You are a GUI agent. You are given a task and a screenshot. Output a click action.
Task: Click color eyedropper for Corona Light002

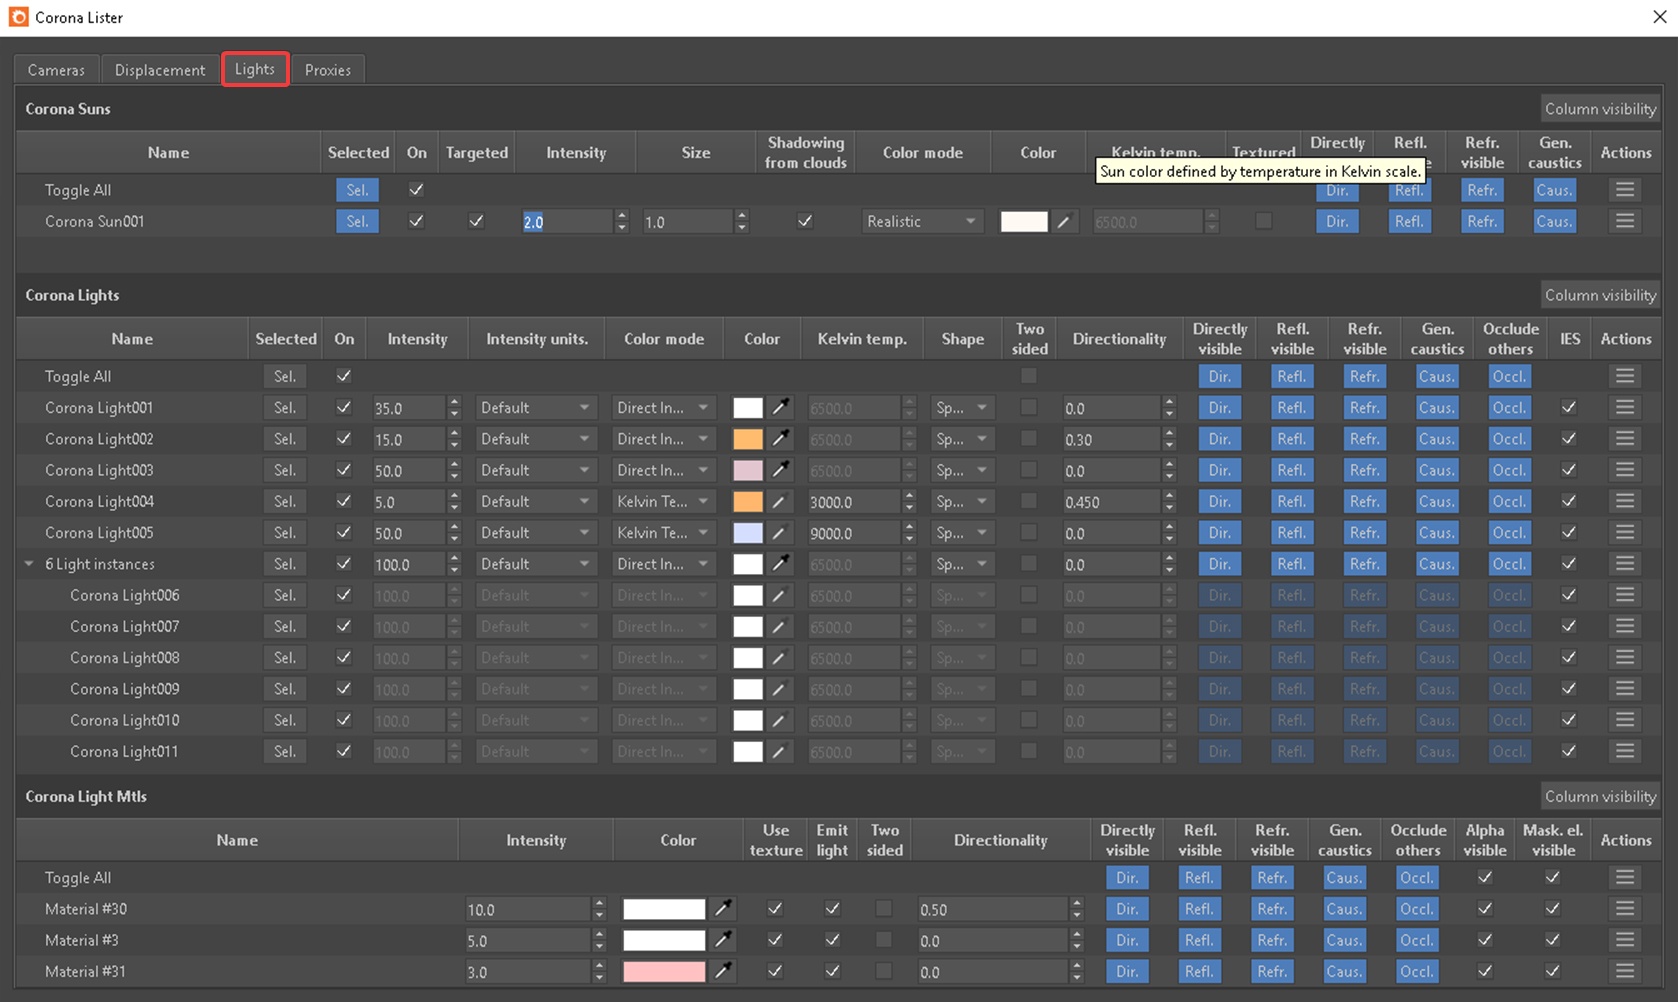pyautogui.click(x=780, y=439)
